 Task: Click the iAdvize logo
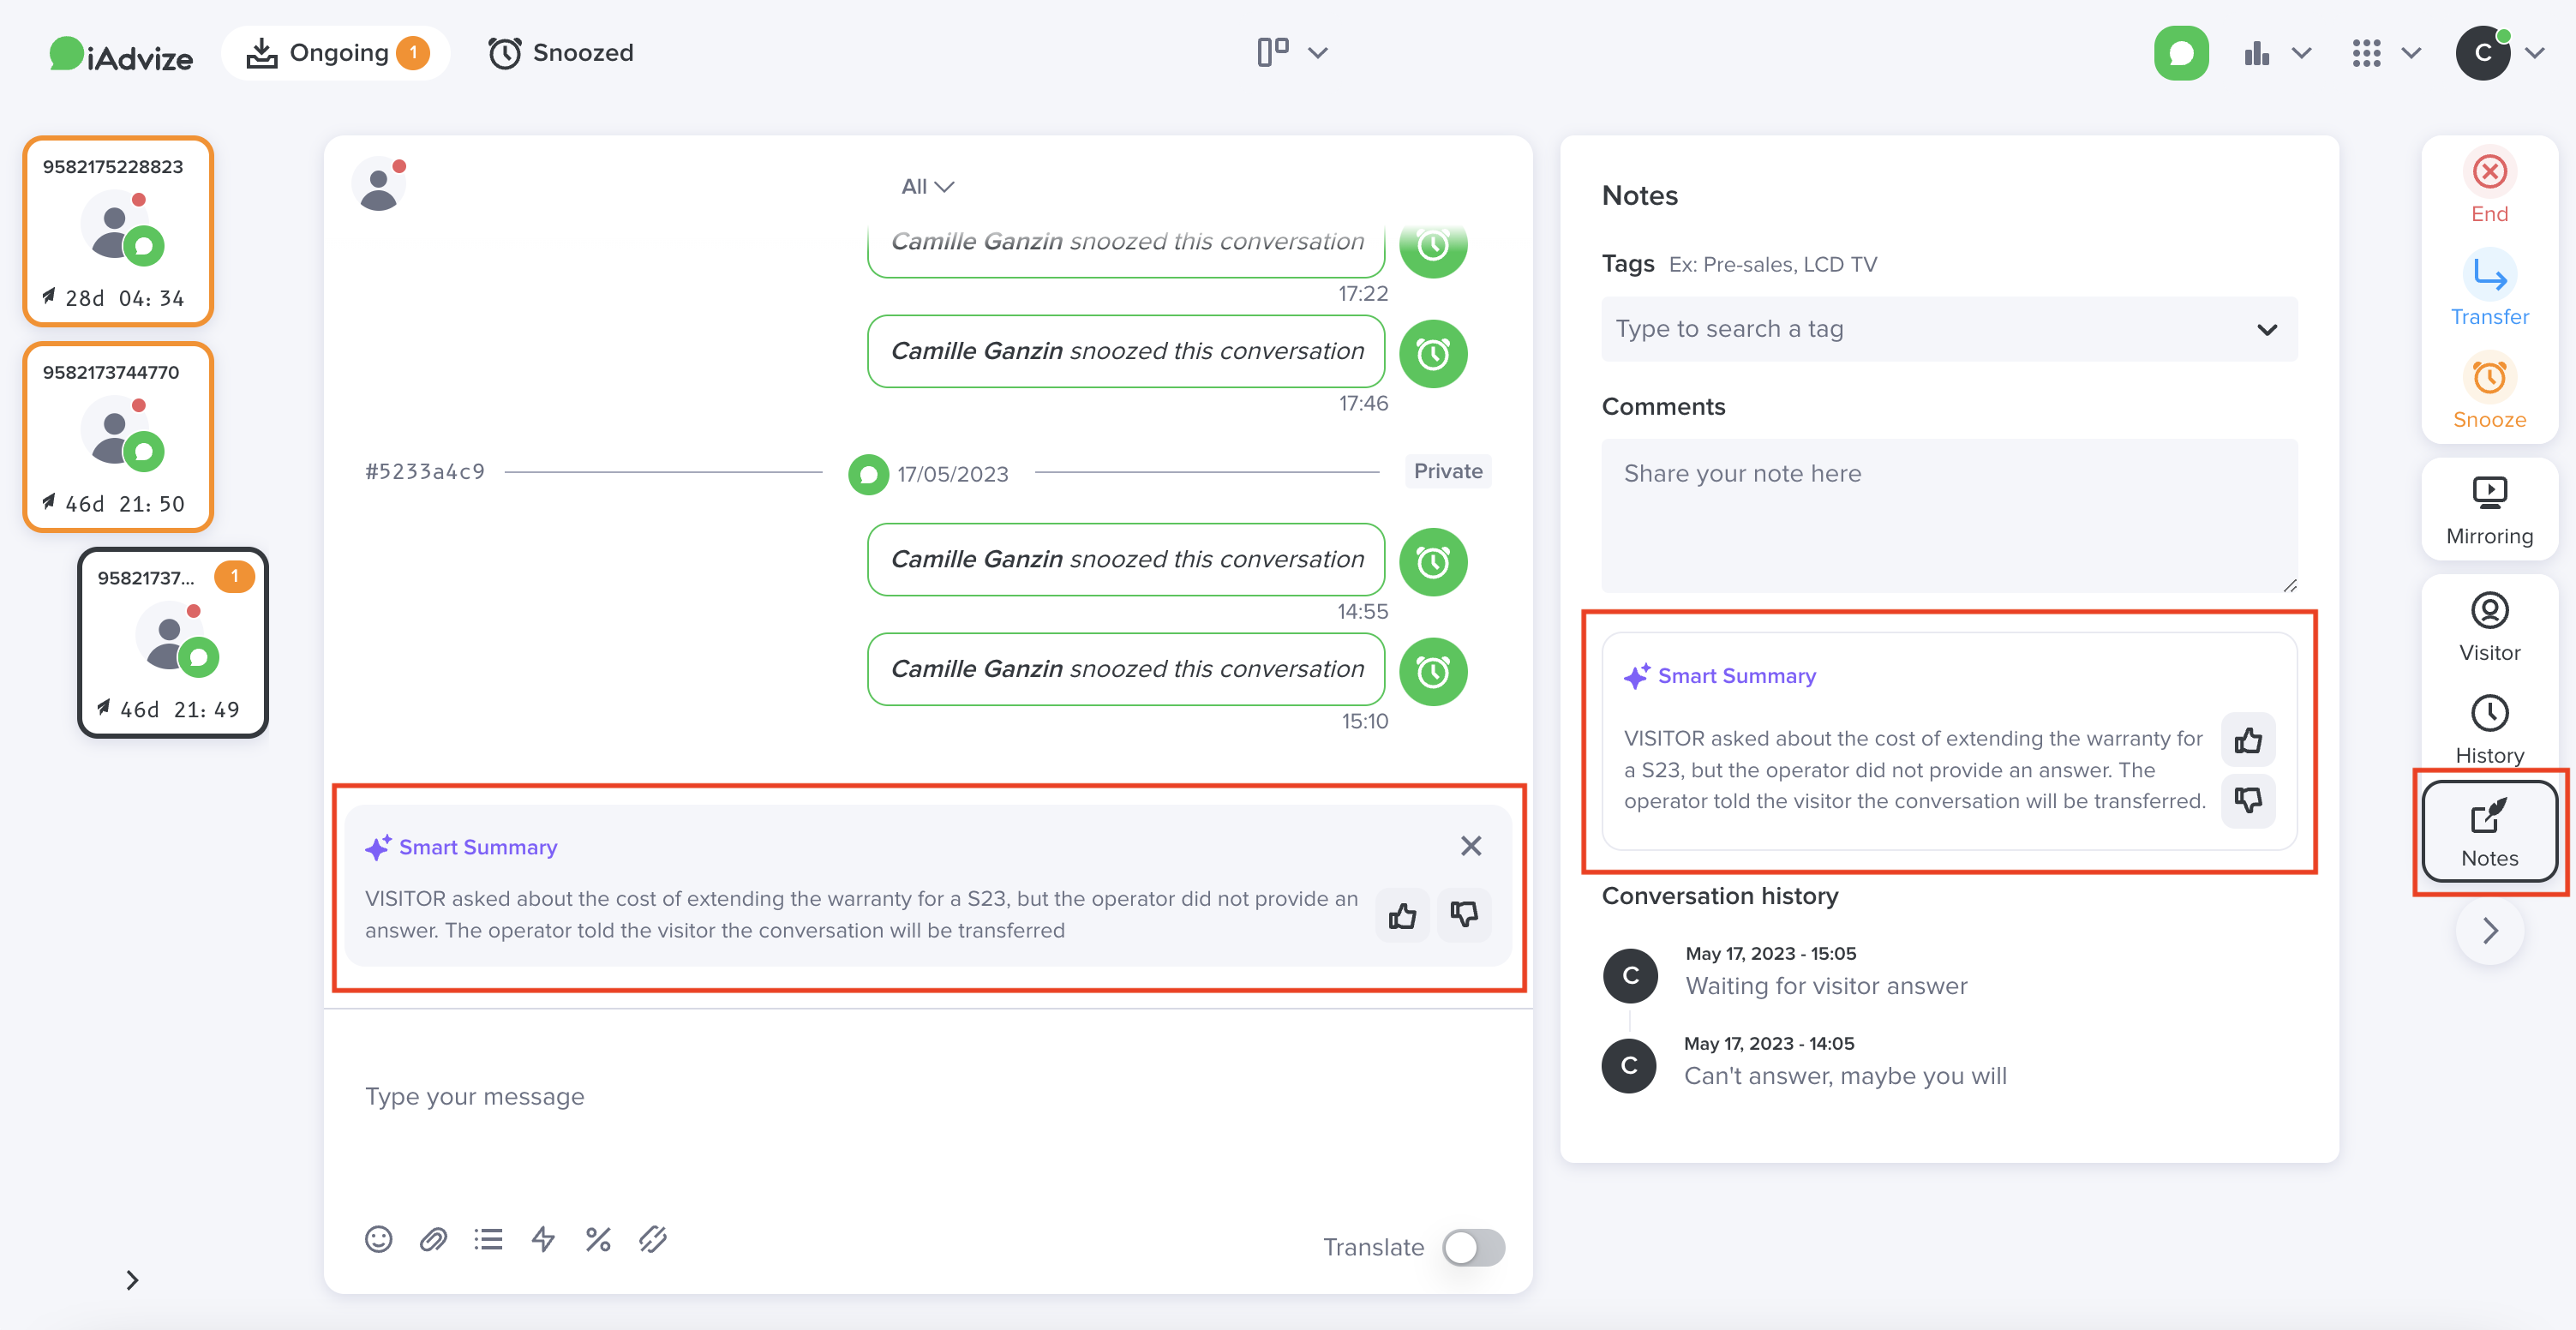pyautogui.click(x=121, y=54)
